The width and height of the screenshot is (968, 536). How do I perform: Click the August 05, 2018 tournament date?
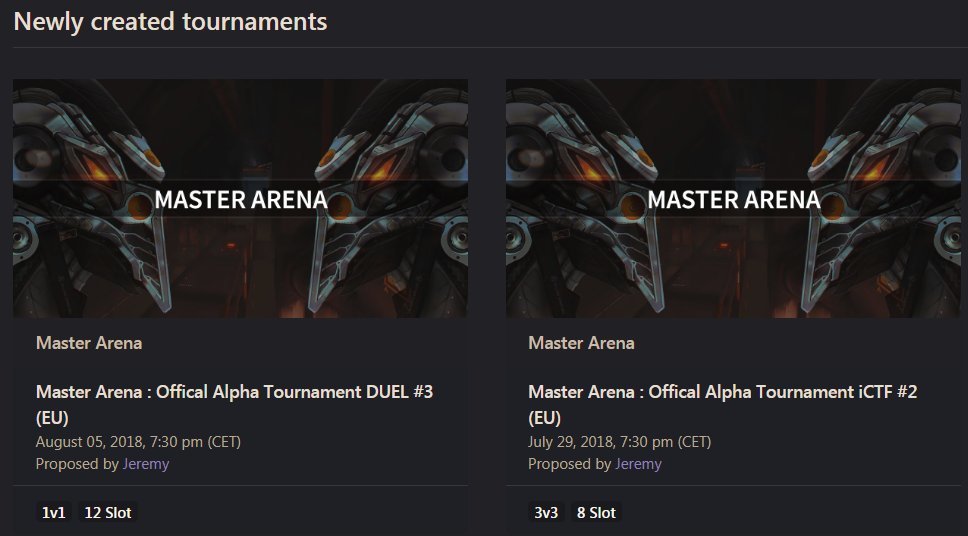[x=138, y=441]
